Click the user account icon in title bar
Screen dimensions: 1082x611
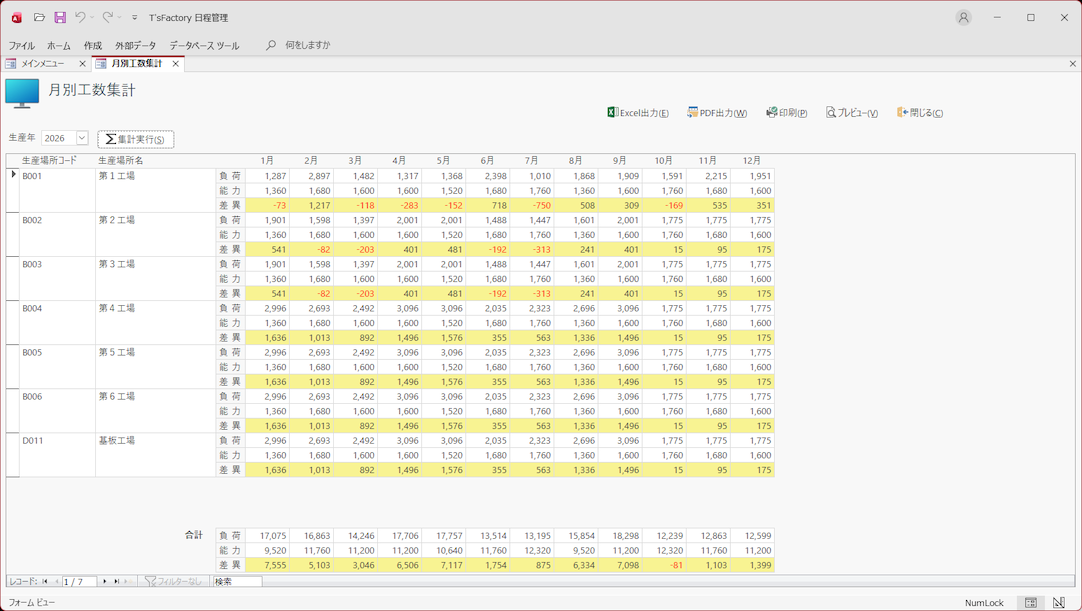tap(963, 17)
